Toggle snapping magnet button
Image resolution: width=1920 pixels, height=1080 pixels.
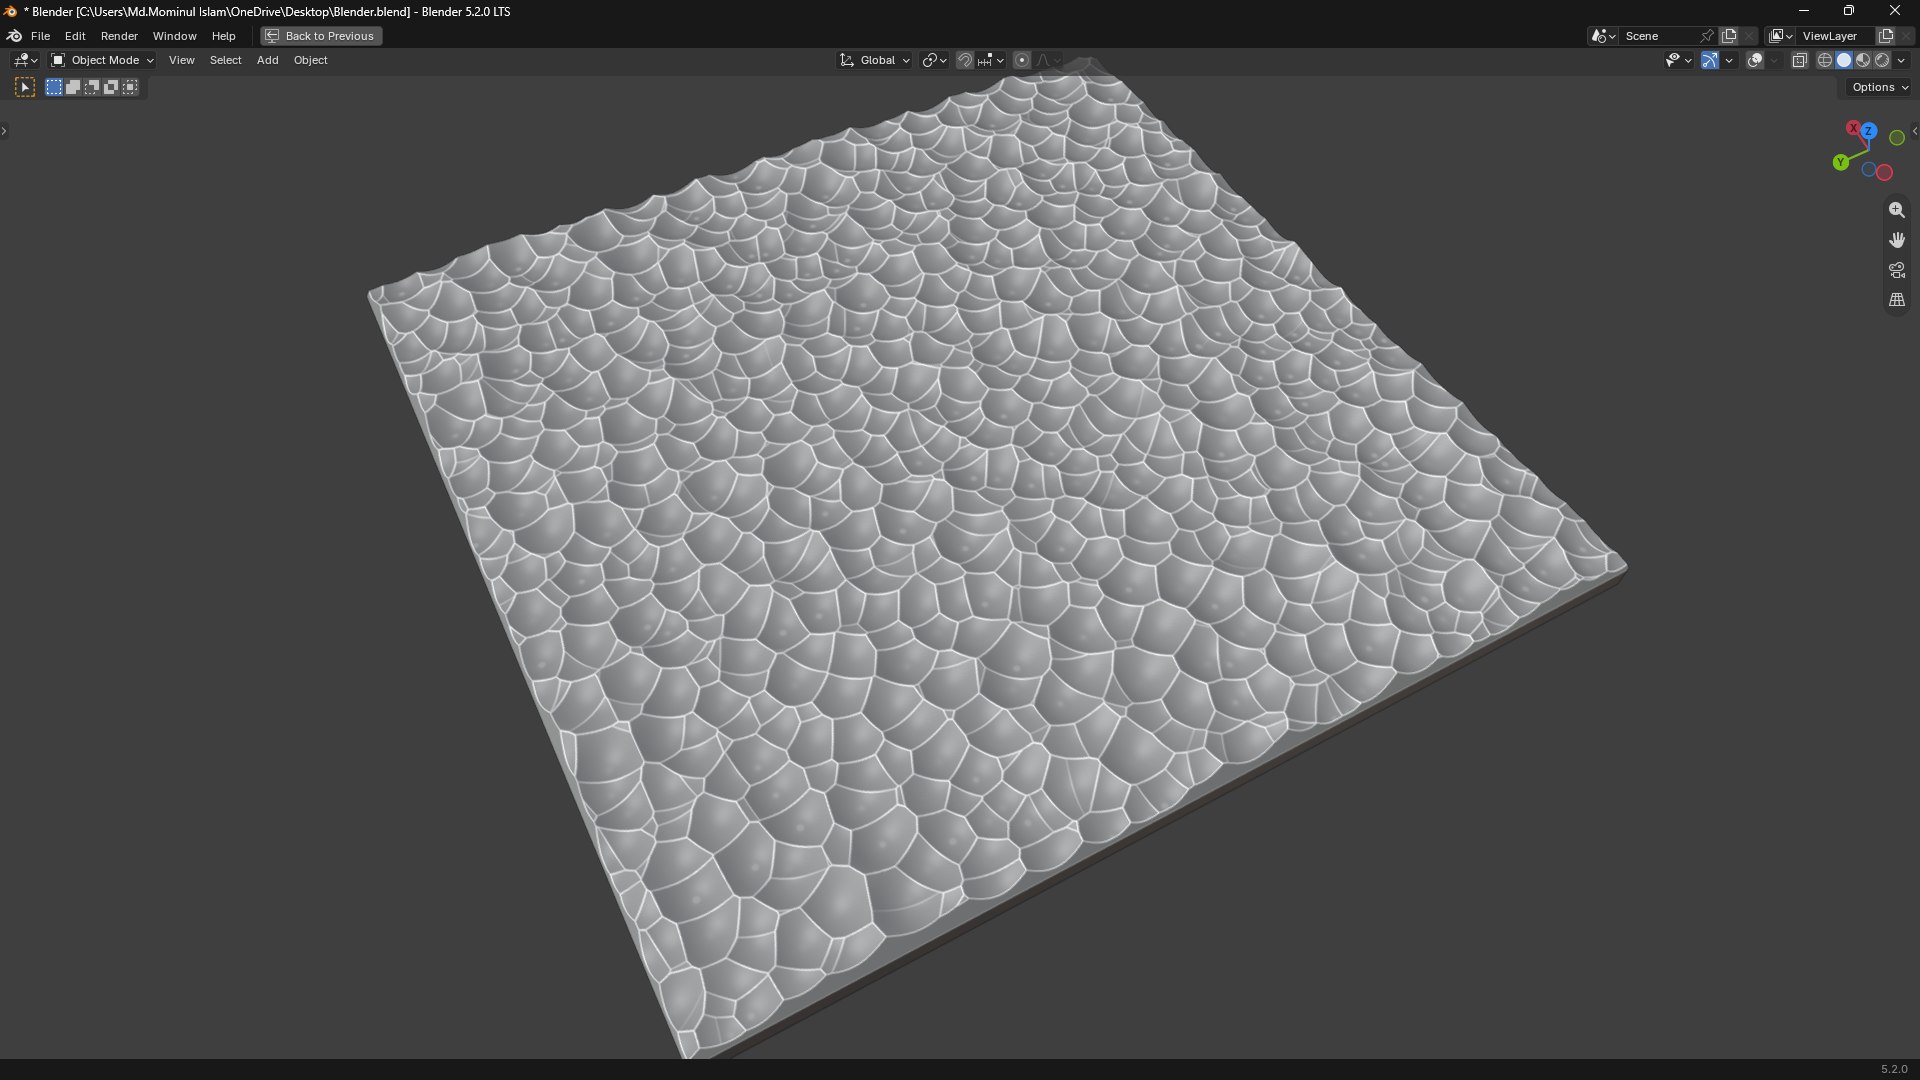click(x=964, y=60)
